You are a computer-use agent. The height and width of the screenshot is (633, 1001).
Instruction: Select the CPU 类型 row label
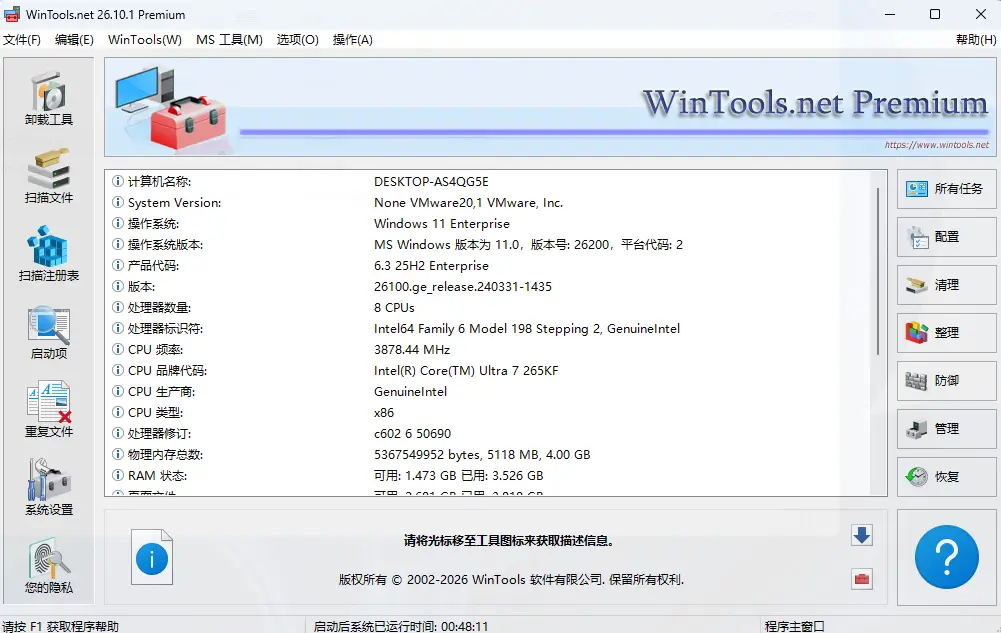(155, 412)
